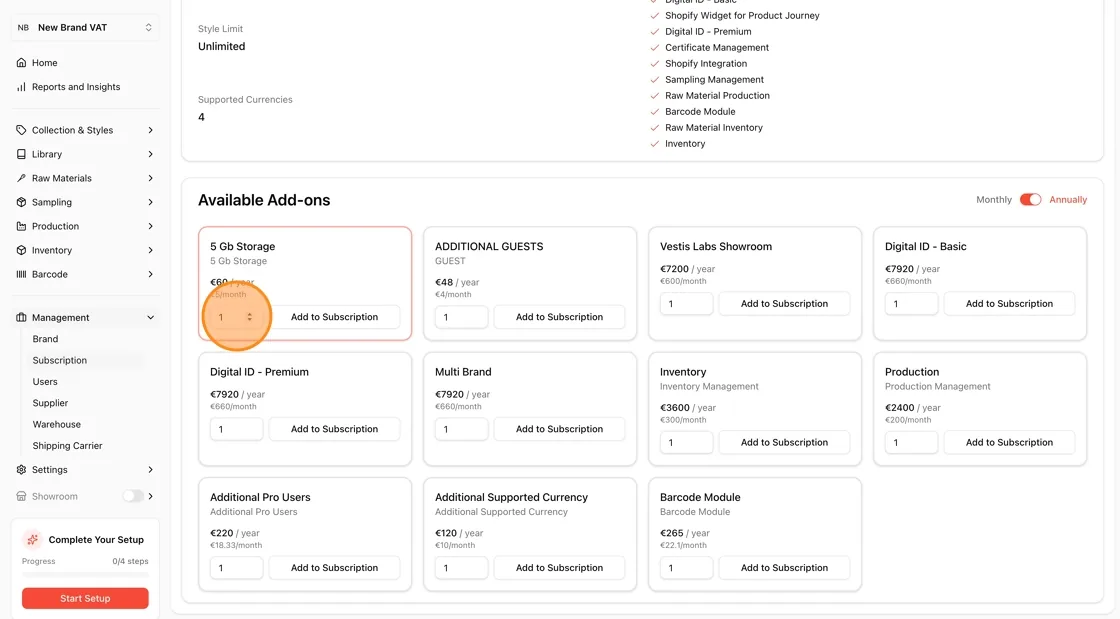The width and height of the screenshot is (1120, 619).
Task: Expand the Production chevron
Action: coord(151,226)
